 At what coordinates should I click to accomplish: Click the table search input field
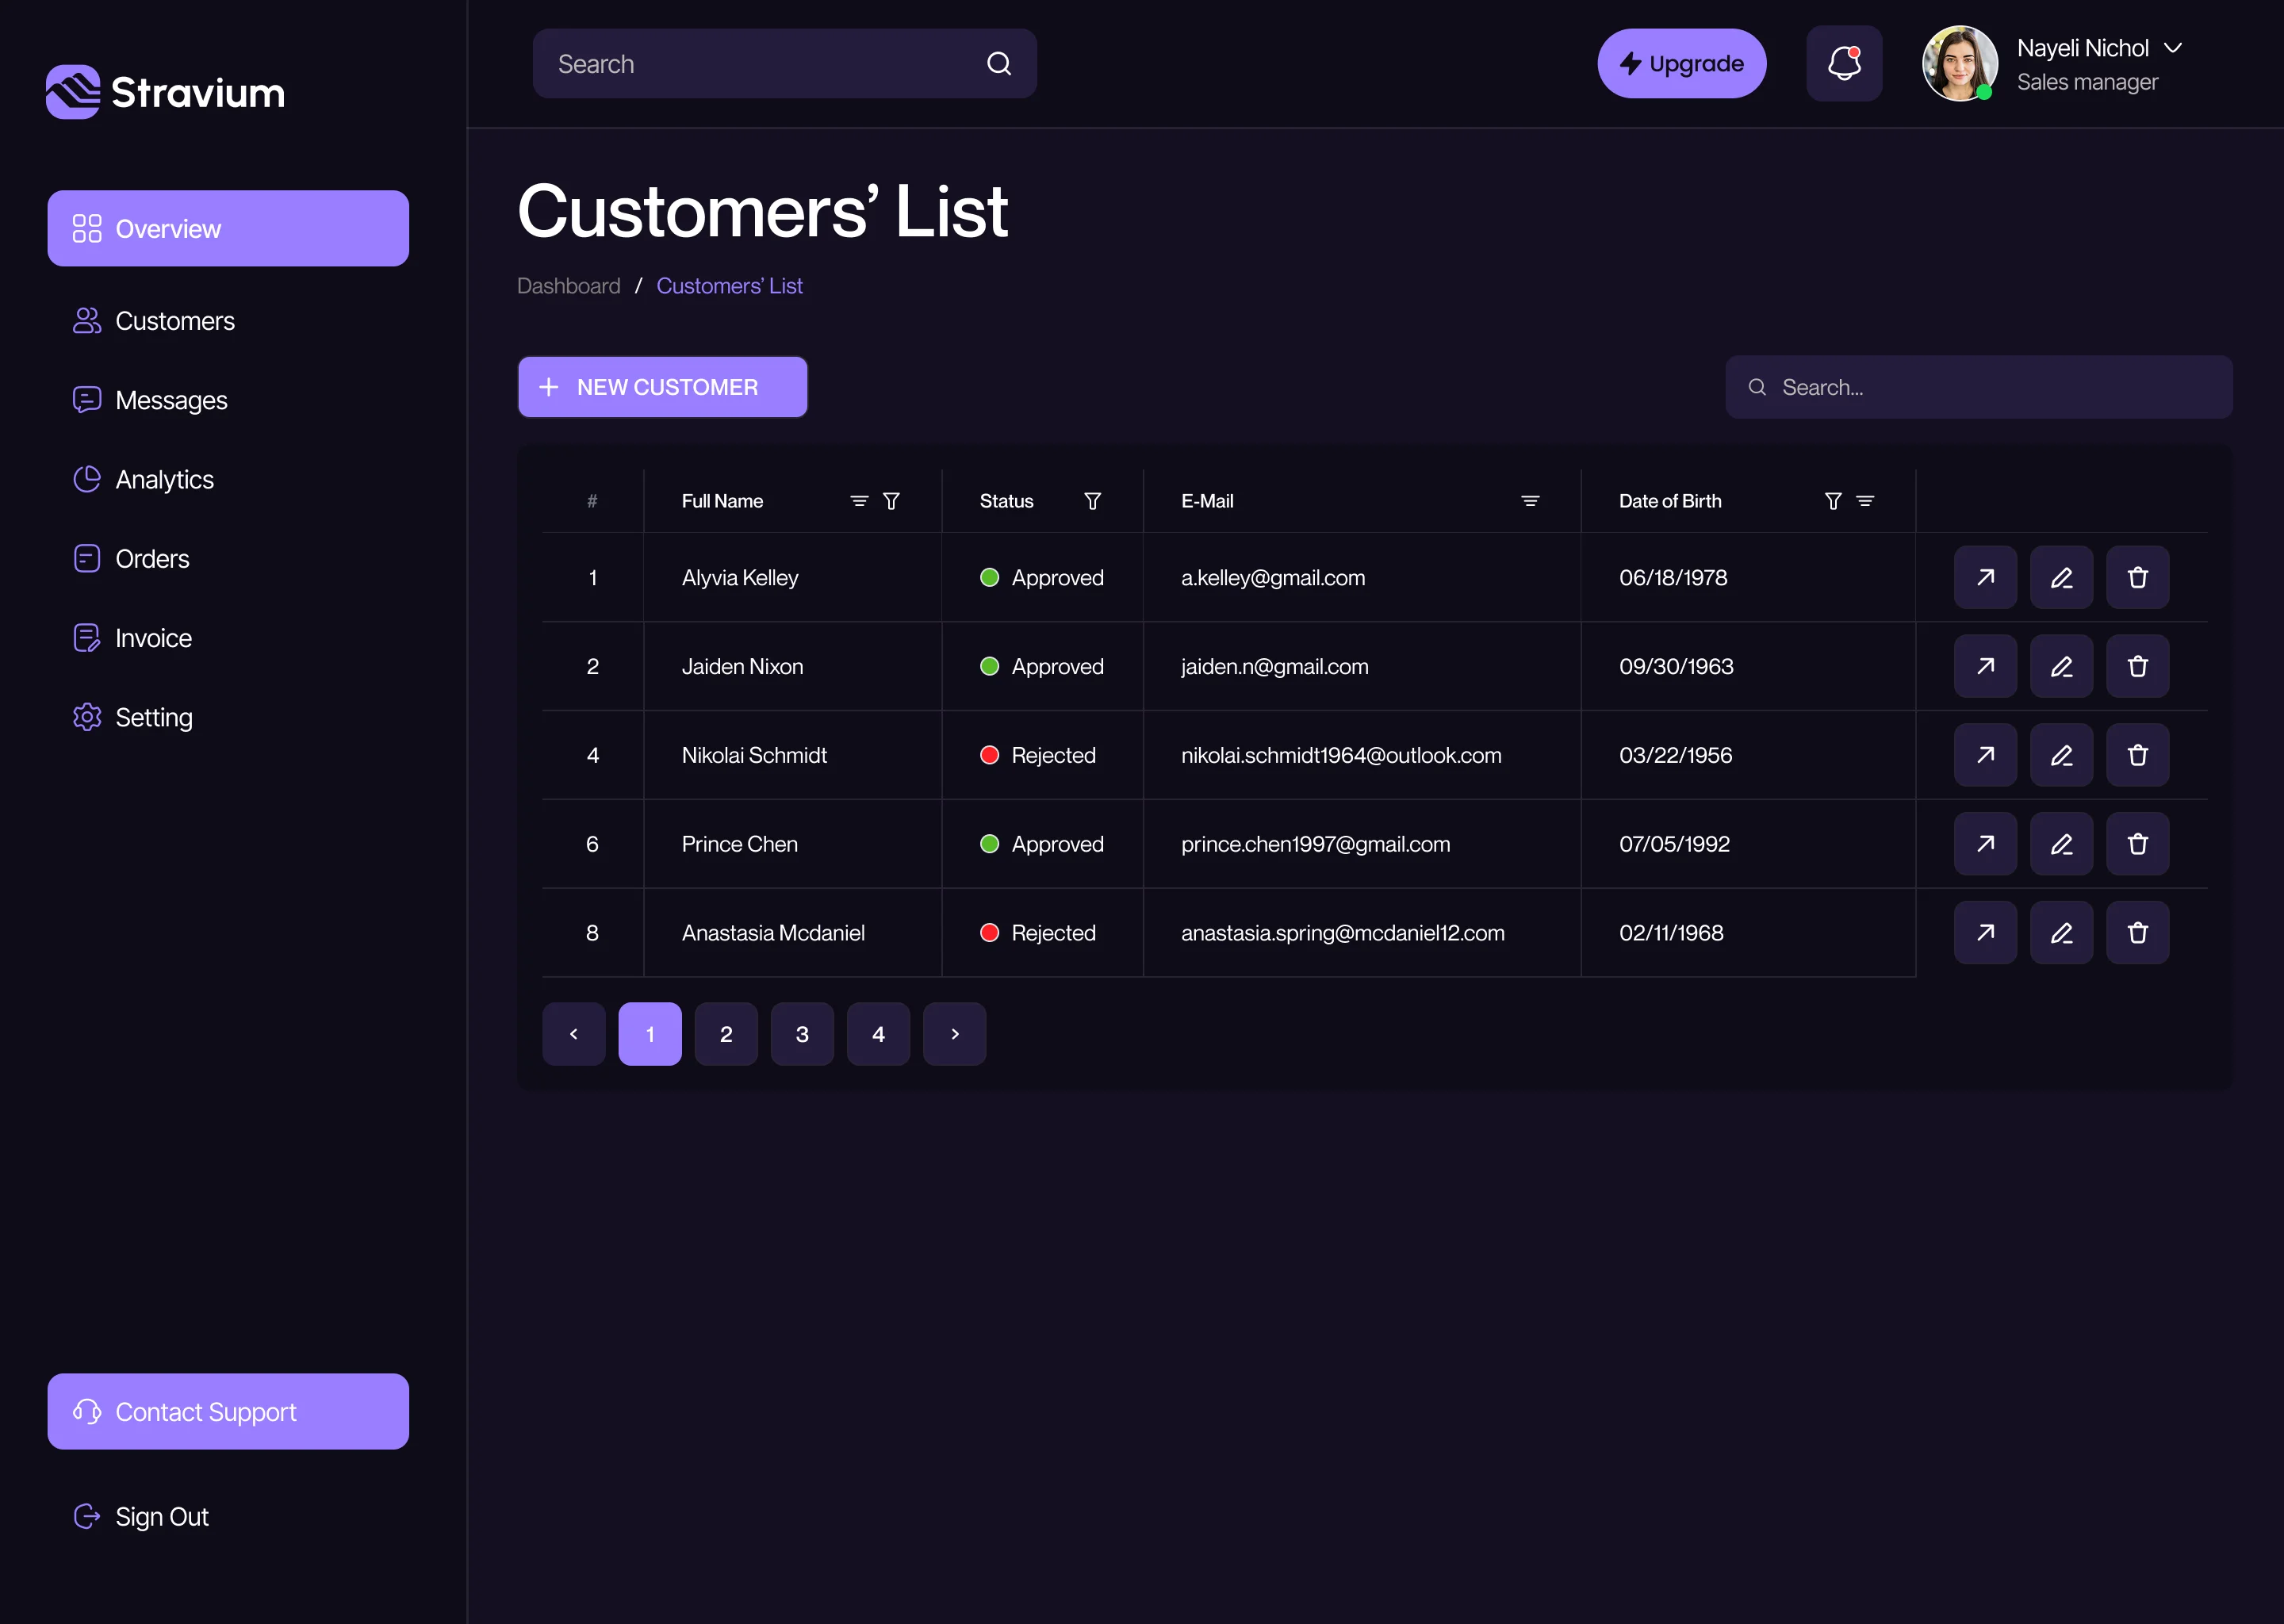(1978, 387)
